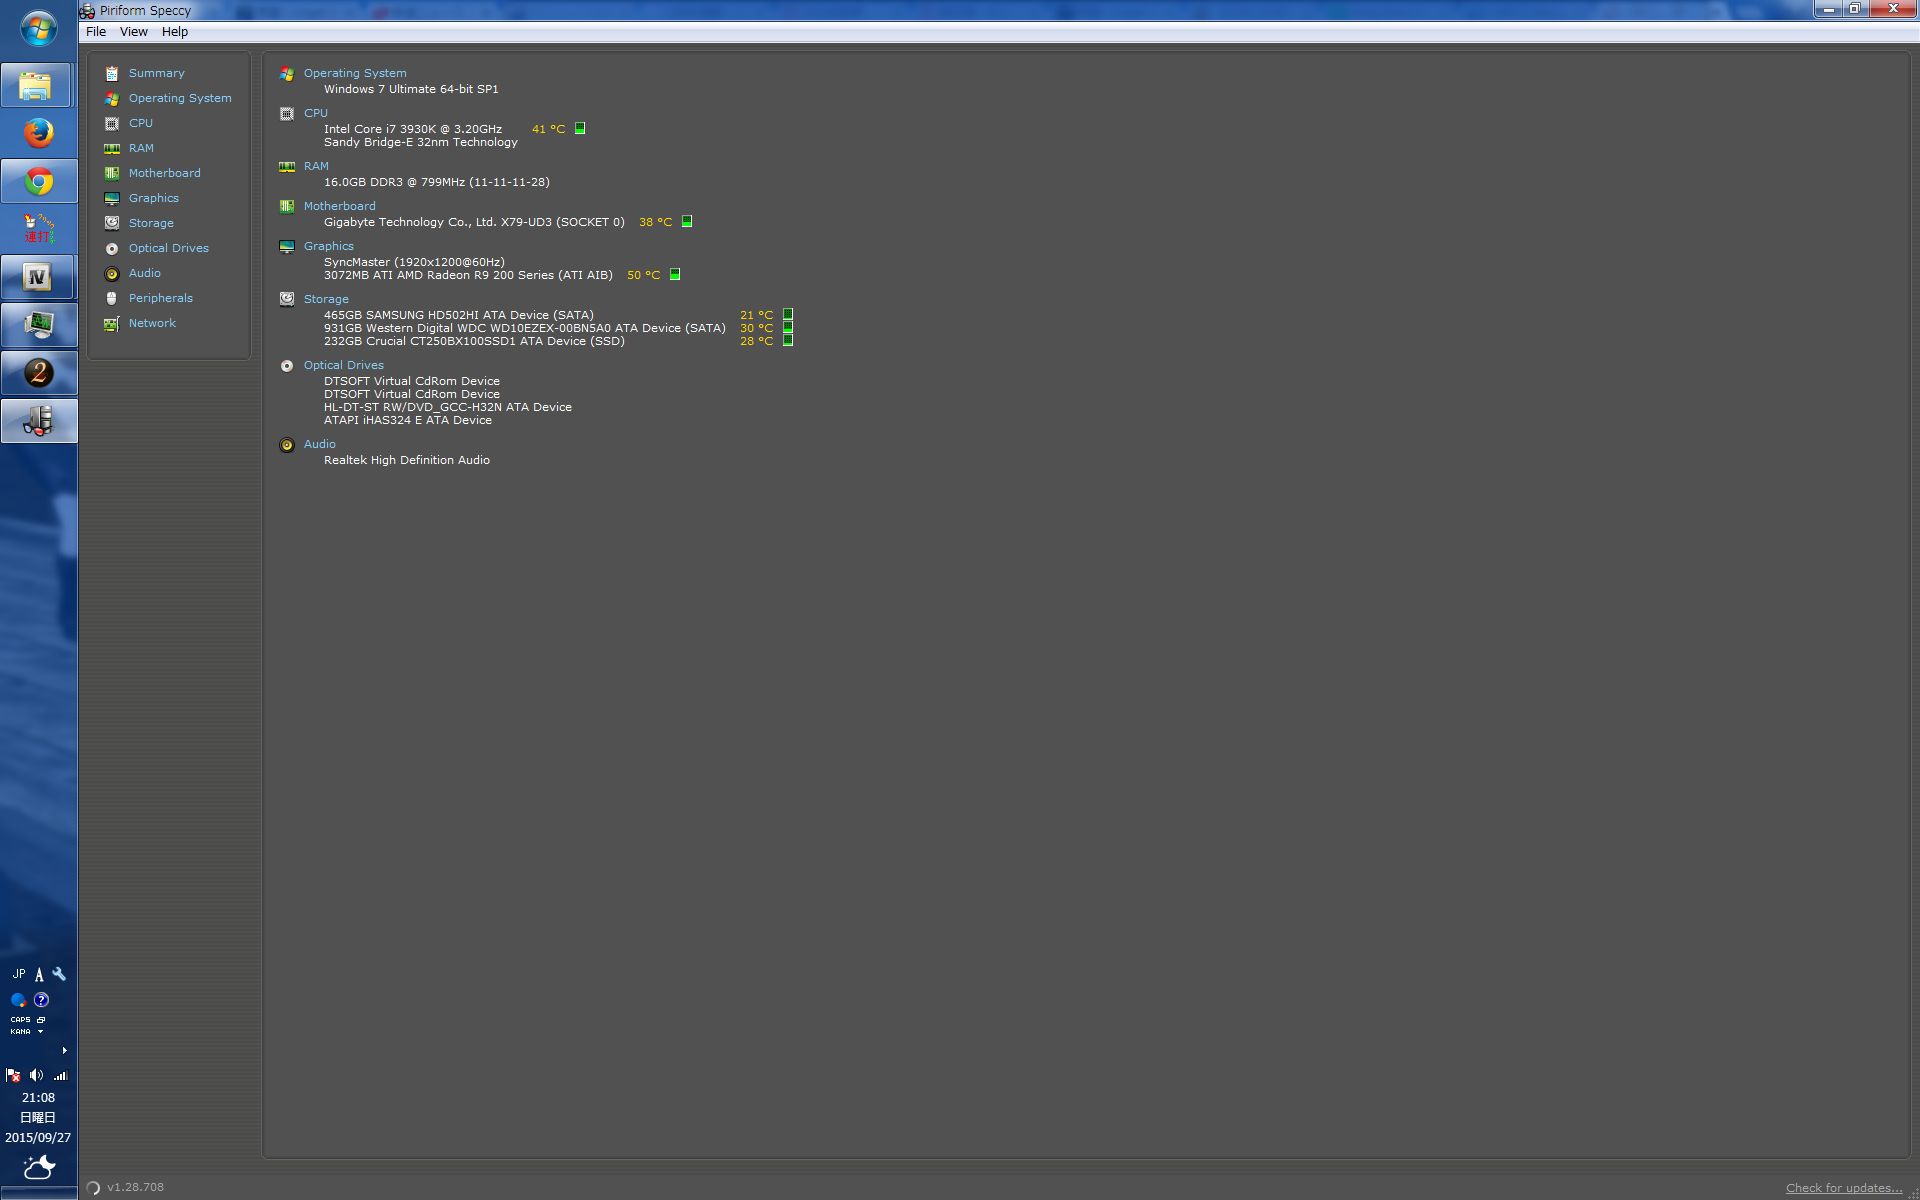
Task: Click the CPU 41 °C temperature indicator icon
Action: tap(580, 128)
